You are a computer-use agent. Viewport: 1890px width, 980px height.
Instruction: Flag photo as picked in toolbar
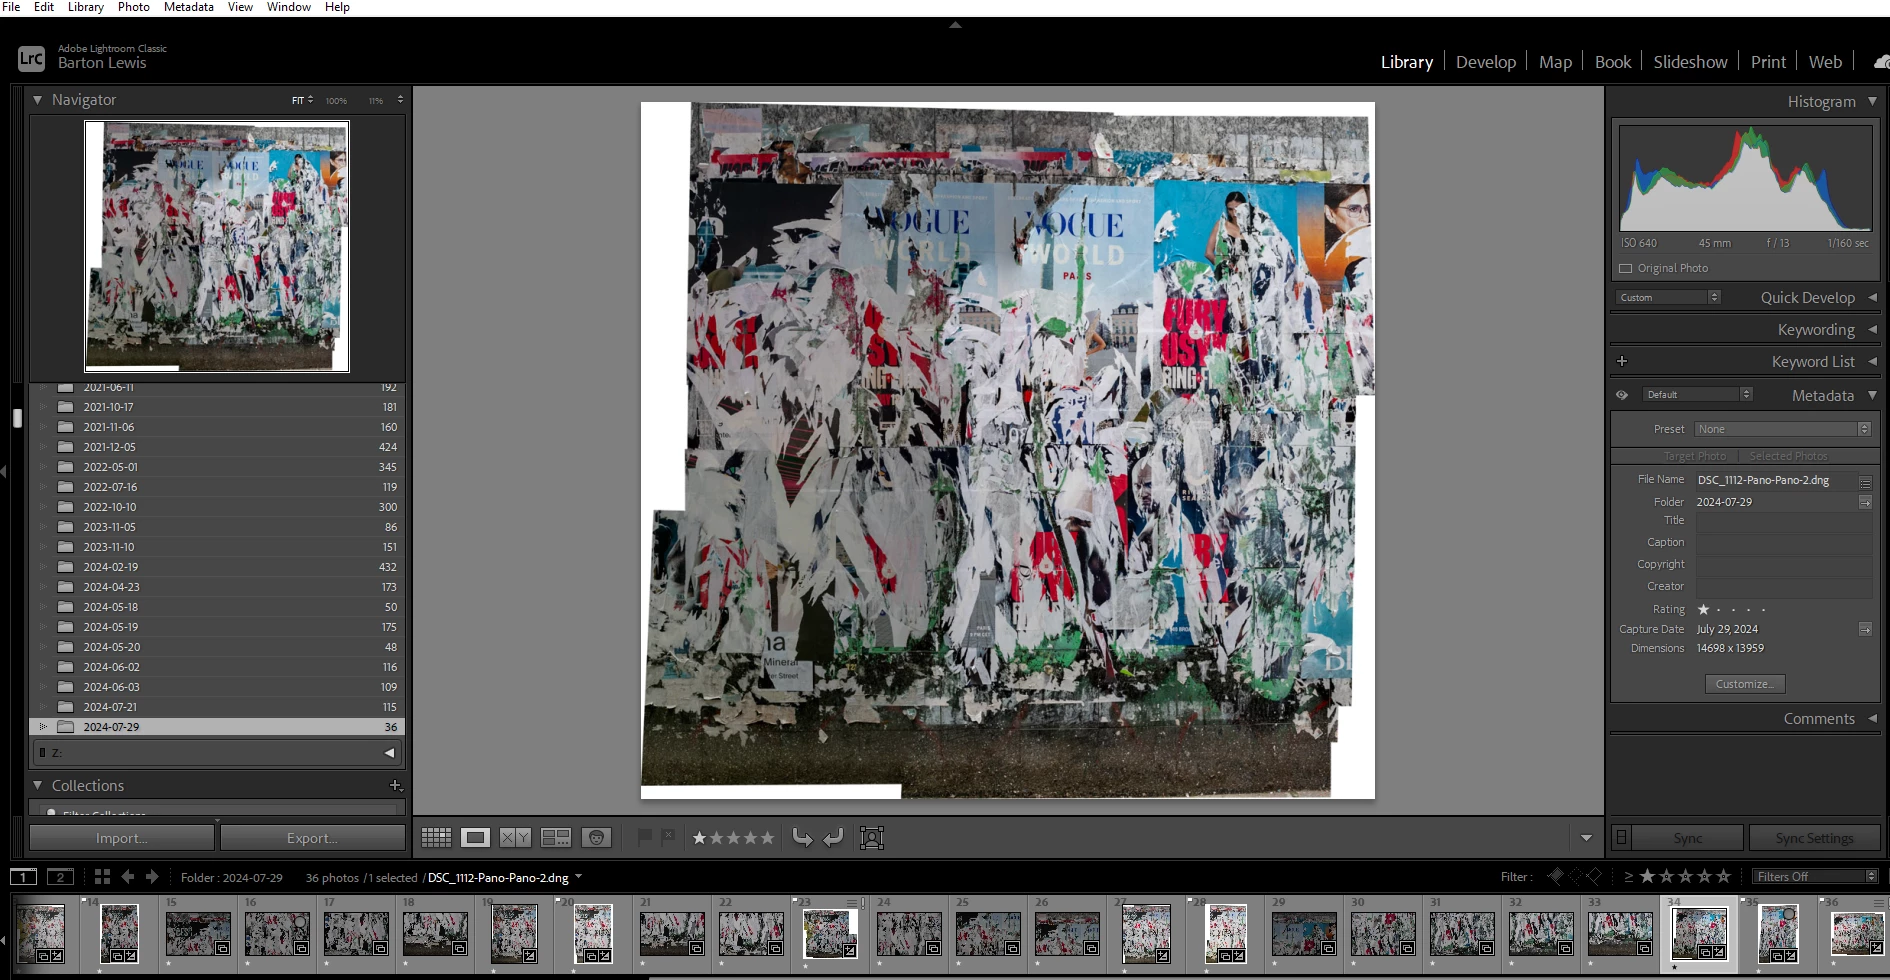click(645, 837)
